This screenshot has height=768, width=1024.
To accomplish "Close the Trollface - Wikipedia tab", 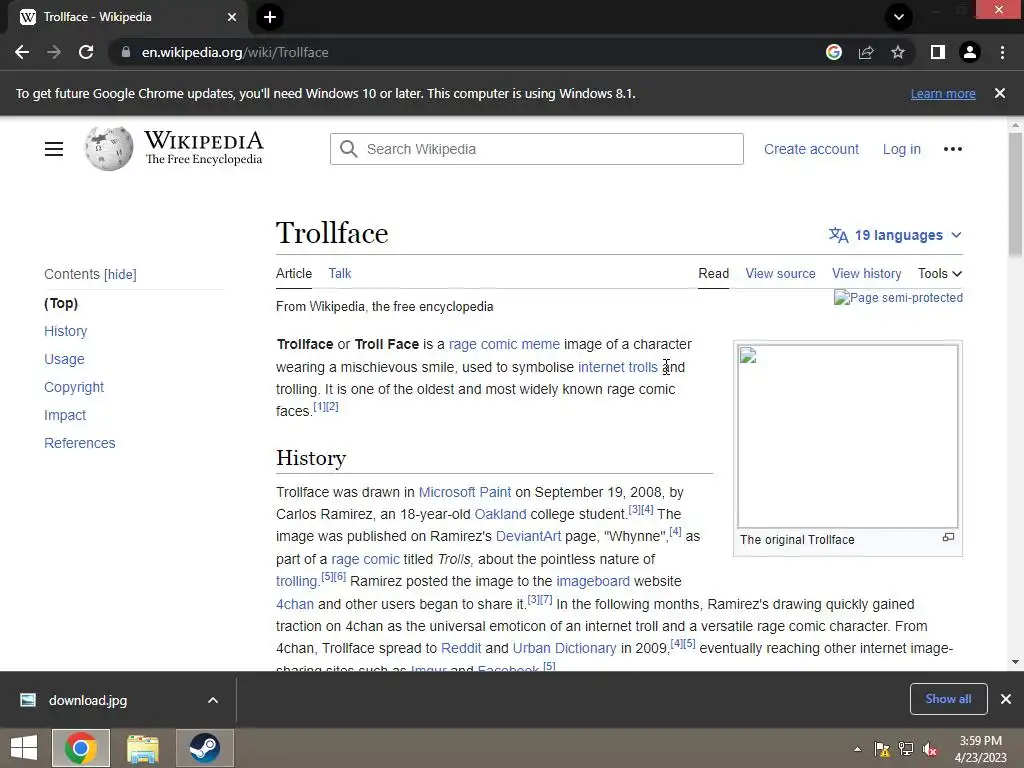I will pos(232,17).
